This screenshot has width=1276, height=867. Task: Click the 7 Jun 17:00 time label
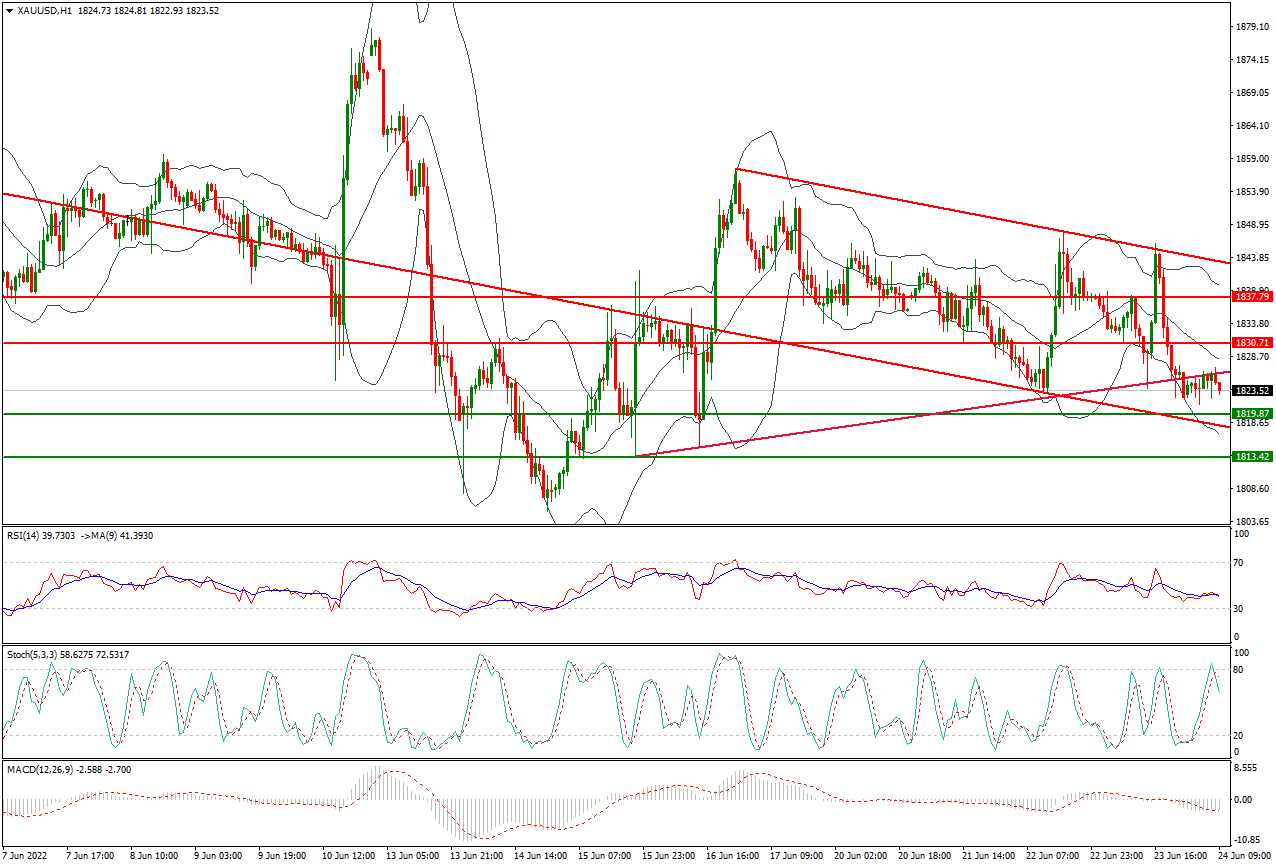tap(92, 857)
